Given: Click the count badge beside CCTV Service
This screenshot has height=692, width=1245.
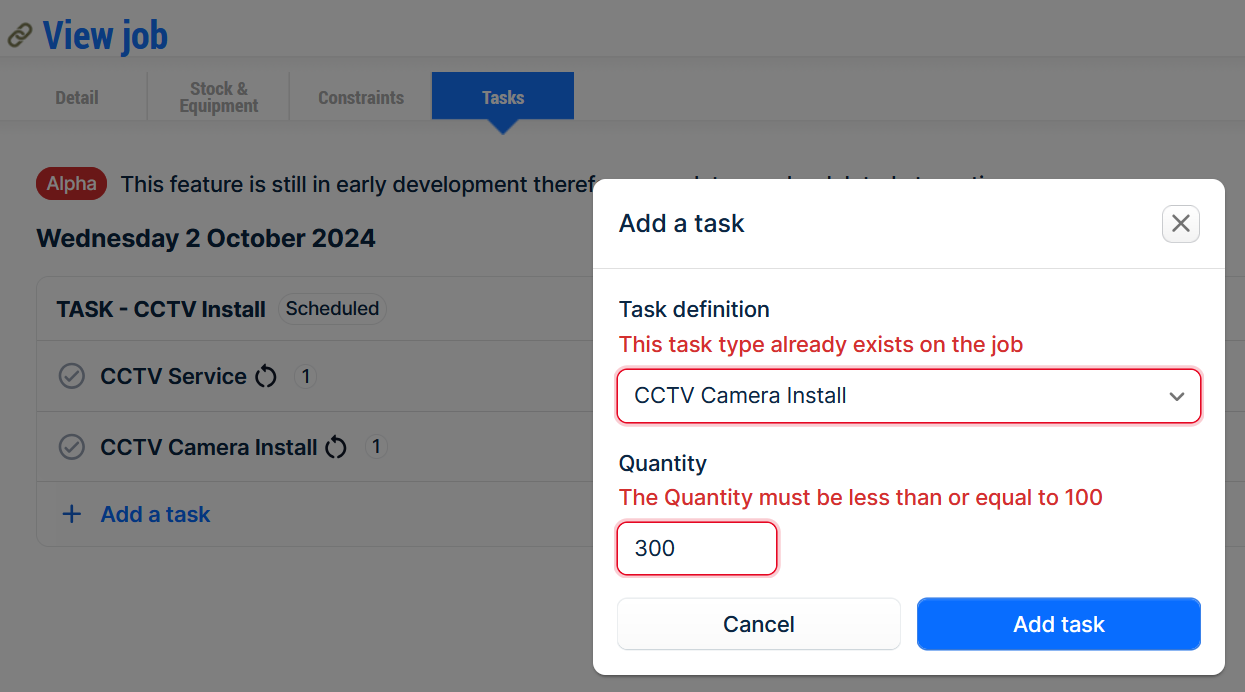Looking at the screenshot, I should (x=306, y=377).
